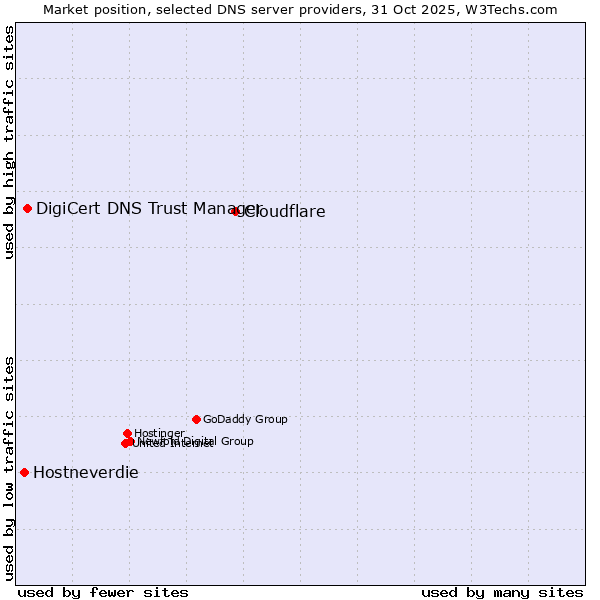Click the Newfold Digital Group data point

point(130,441)
